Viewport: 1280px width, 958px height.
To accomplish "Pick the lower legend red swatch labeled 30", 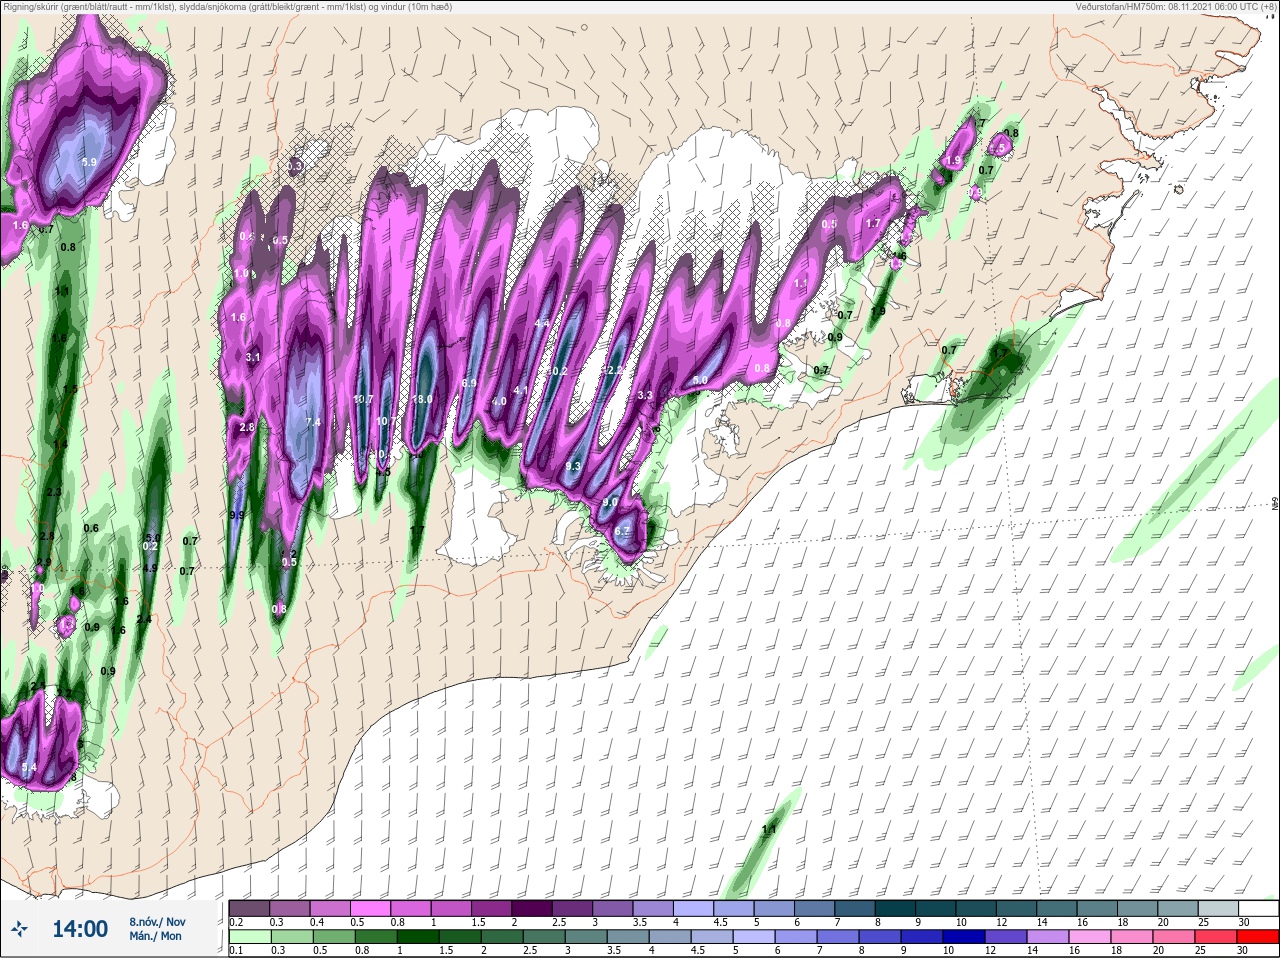I will [x=1258, y=937].
